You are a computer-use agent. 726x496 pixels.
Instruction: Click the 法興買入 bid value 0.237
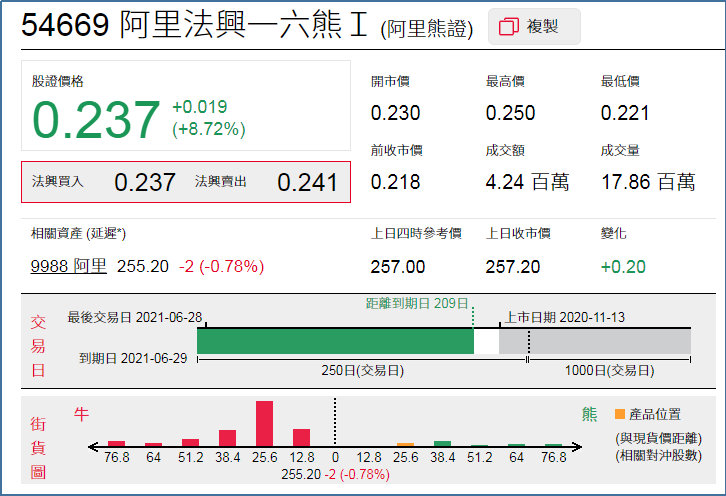point(145,182)
